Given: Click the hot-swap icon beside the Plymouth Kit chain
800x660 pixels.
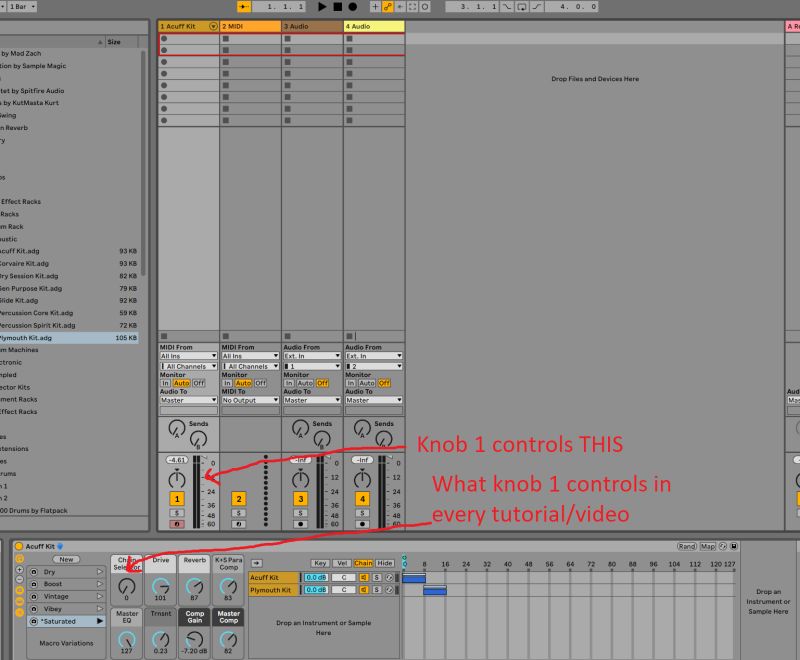Looking at the screenshot, I should pyautogui.click(x=388, y=590).
